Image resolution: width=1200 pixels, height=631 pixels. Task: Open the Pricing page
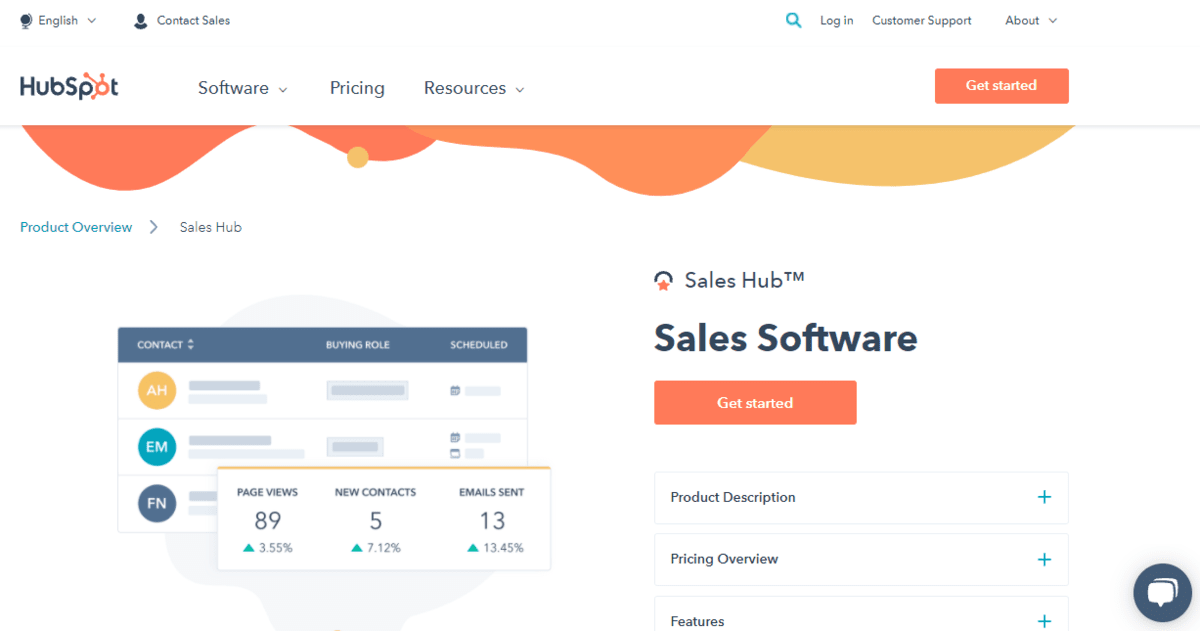(x=357, y=88)
